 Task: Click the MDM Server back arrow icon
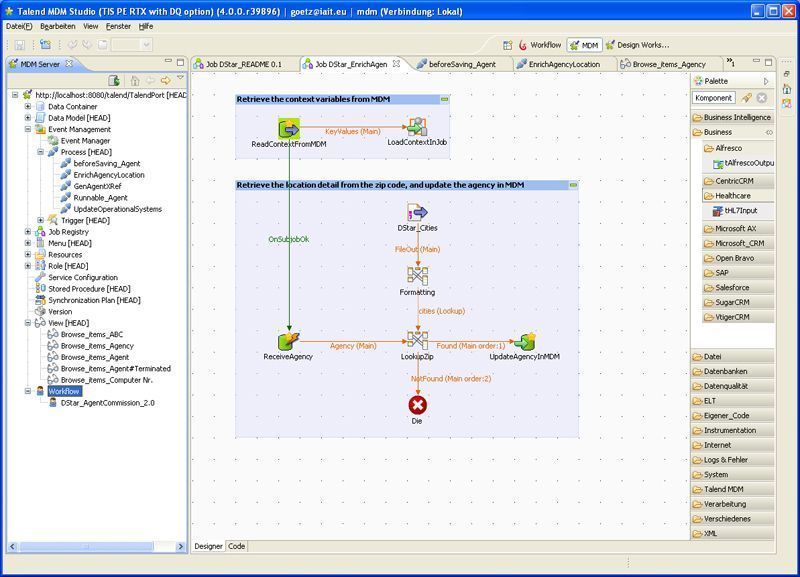point(151,81)
